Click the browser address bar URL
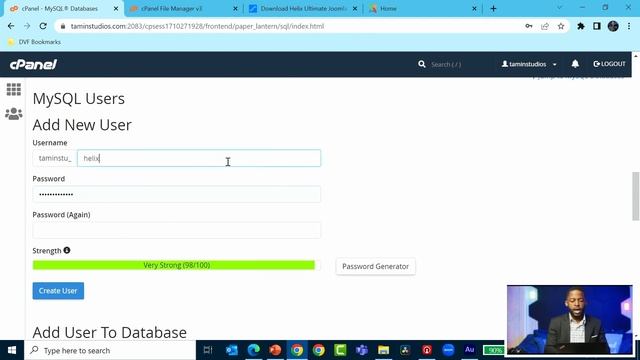 click(x=197, y=26)
